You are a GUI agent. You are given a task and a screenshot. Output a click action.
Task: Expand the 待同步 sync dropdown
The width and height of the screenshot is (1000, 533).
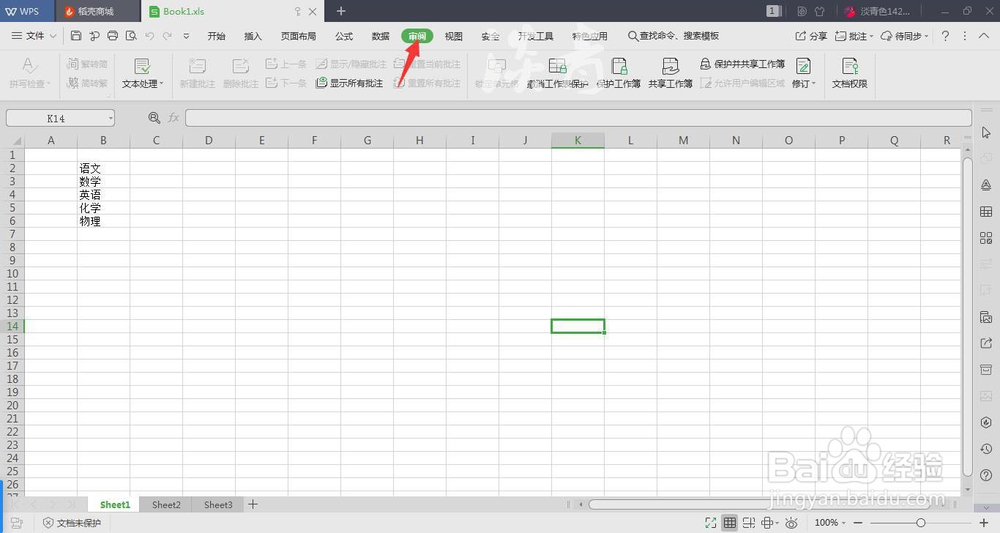coord(926,36)
